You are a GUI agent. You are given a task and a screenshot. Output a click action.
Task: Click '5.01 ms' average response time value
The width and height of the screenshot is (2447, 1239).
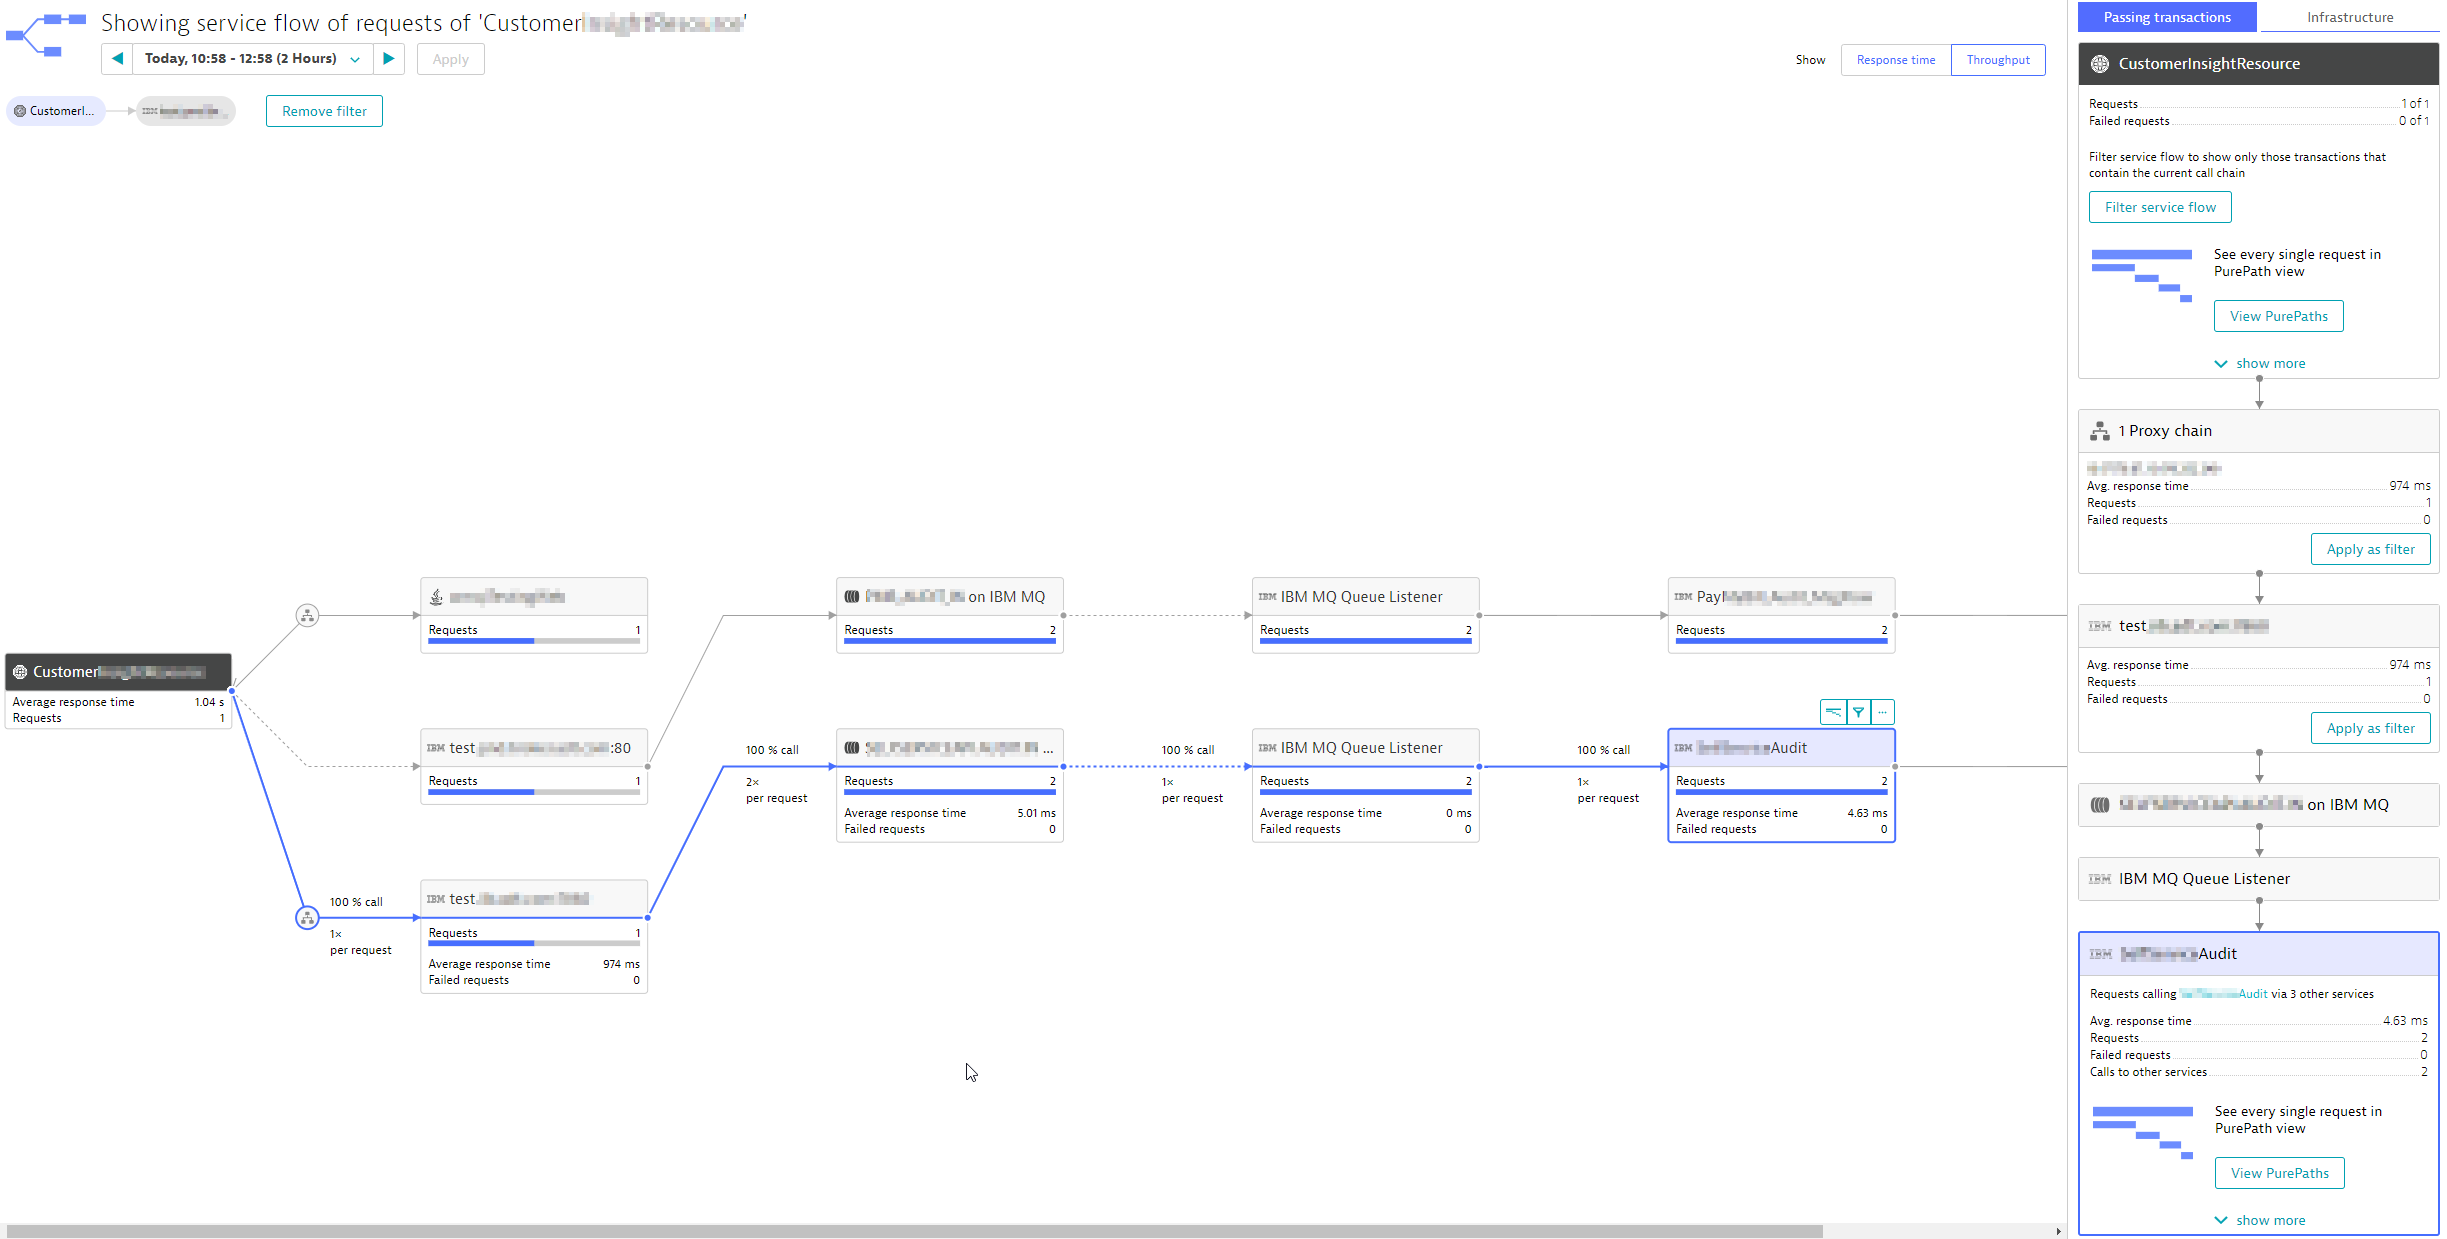[1036, 813]
